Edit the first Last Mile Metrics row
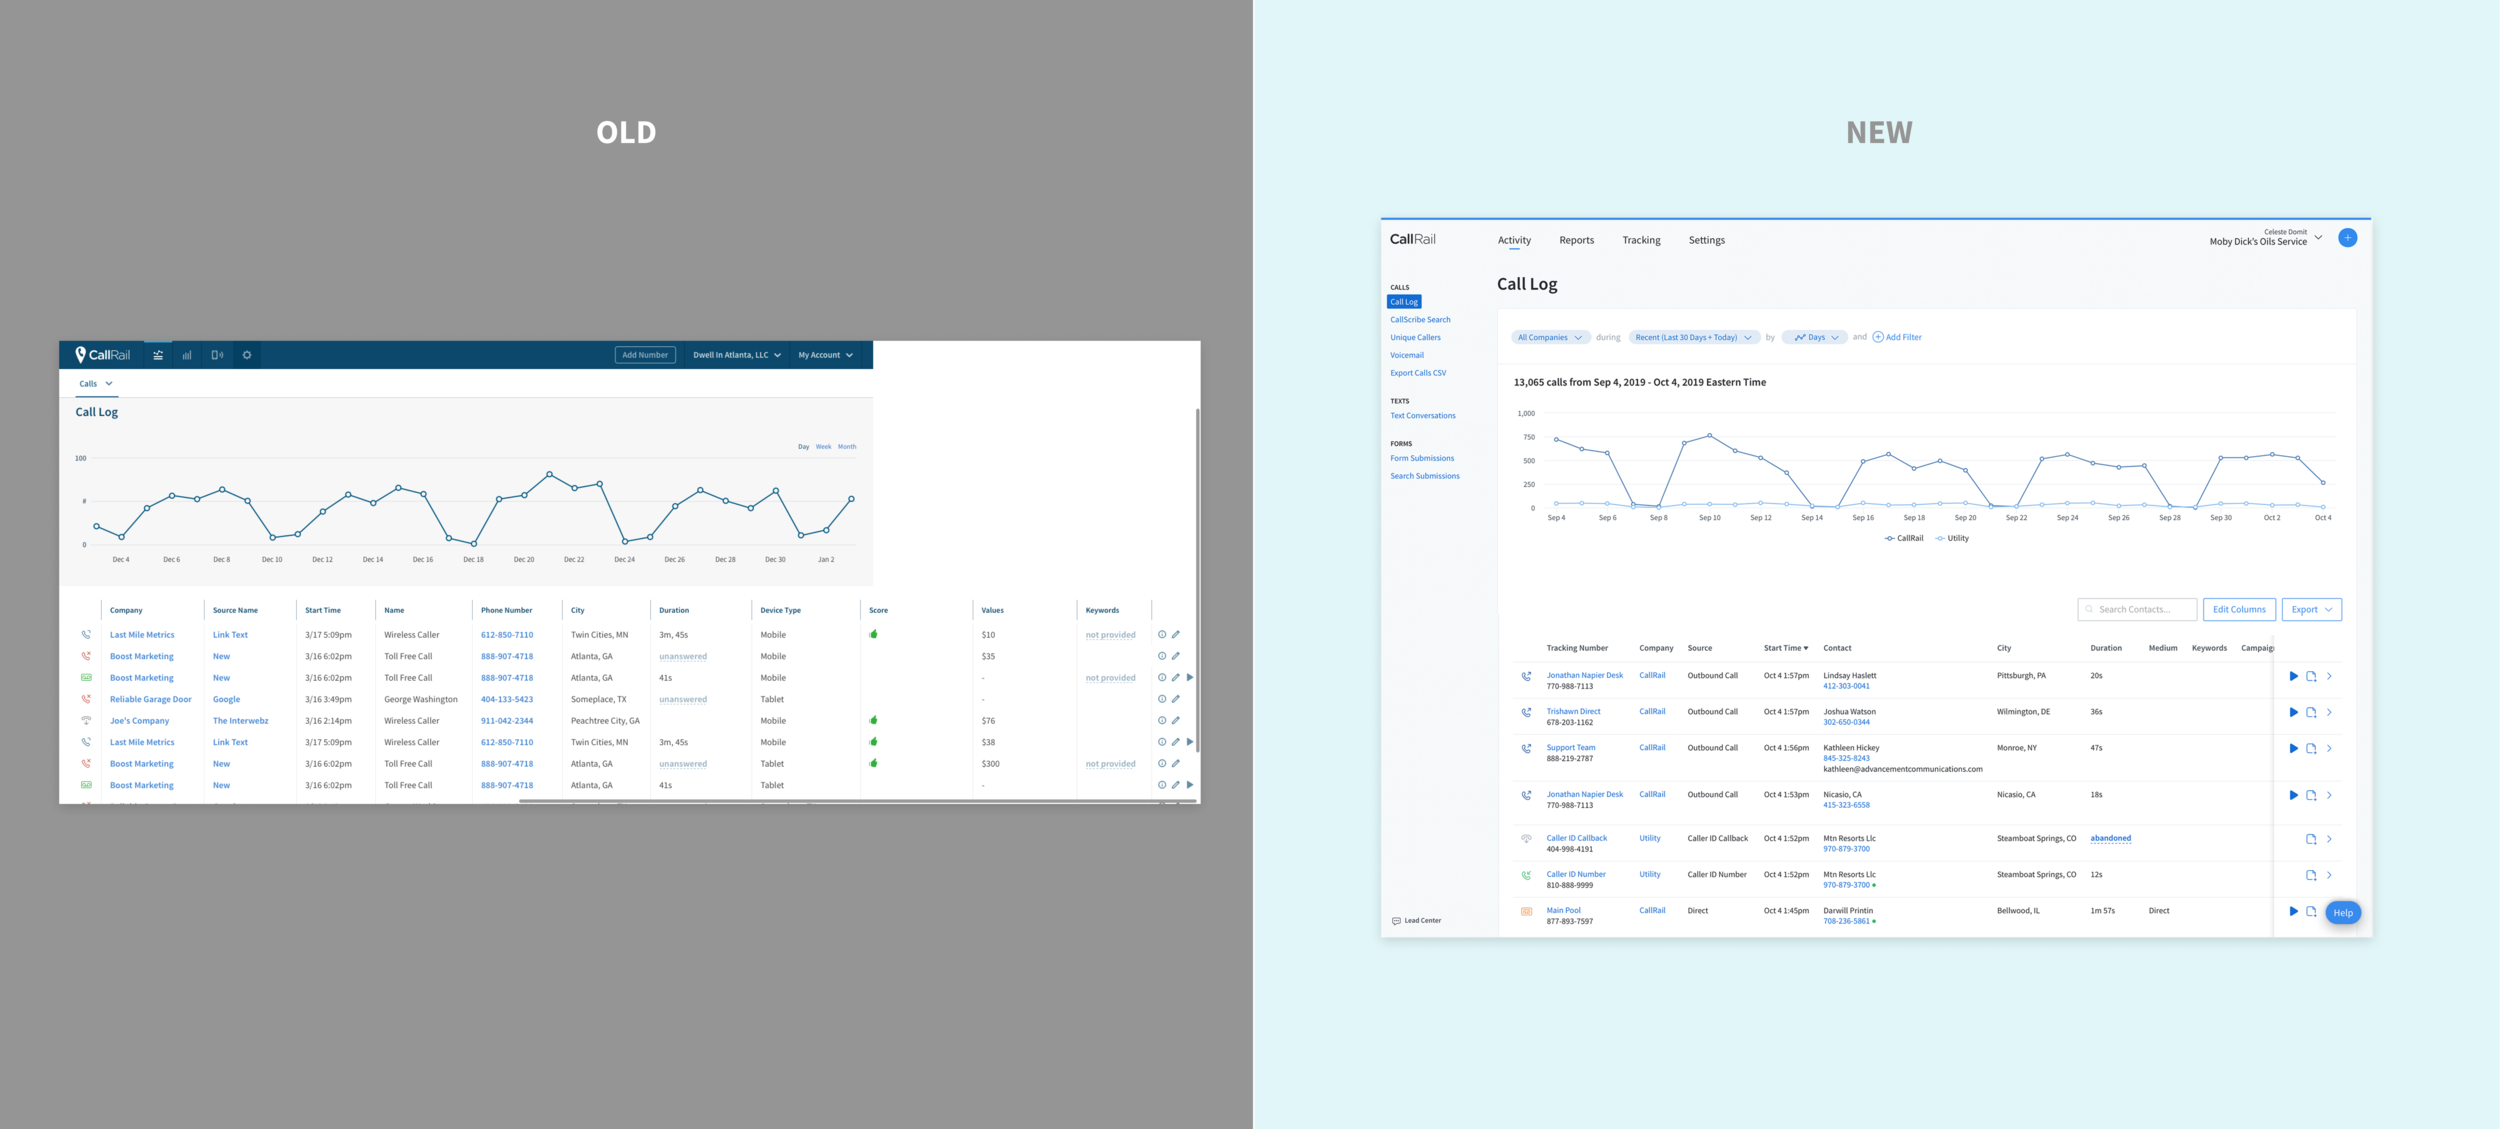The height and width of the screenshot is (1129, 2500). pyautogui.click(x=1176, y=635)
